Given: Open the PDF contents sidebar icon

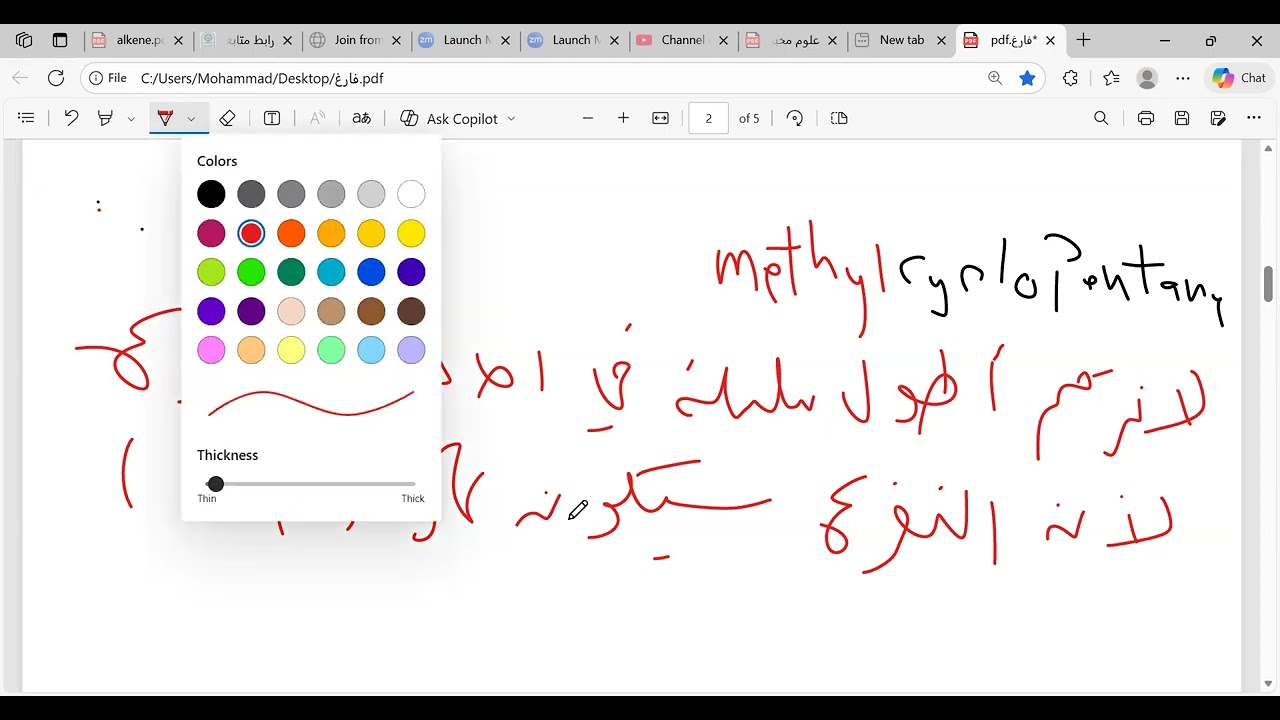Looking at the screenshot, I should click(27, 118).
